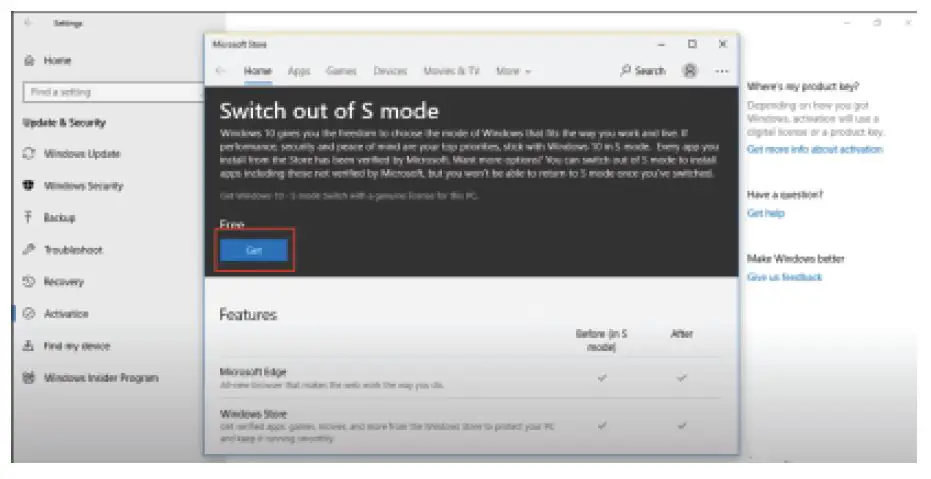Viewport: 931px width, 479px height.
Task: Open Windows Insider Program settings
Action: tap(90, 378)
